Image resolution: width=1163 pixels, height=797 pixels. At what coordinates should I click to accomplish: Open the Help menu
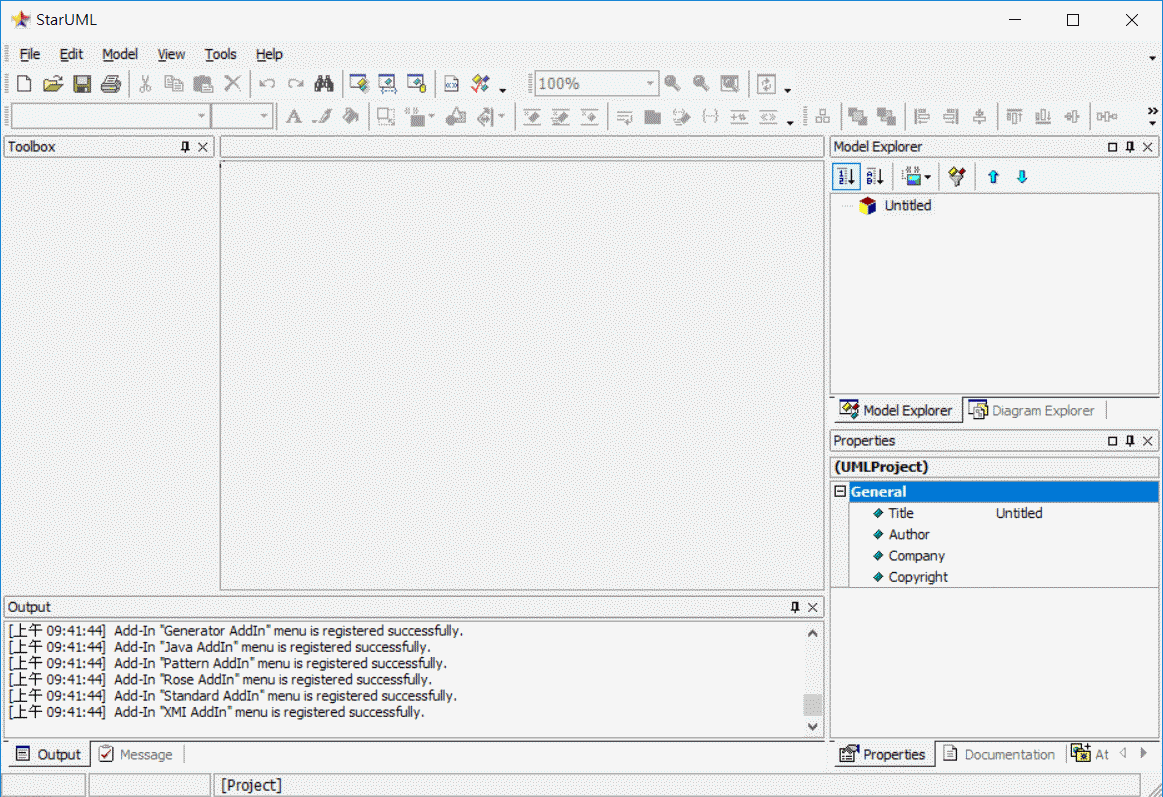click(269, 54)
